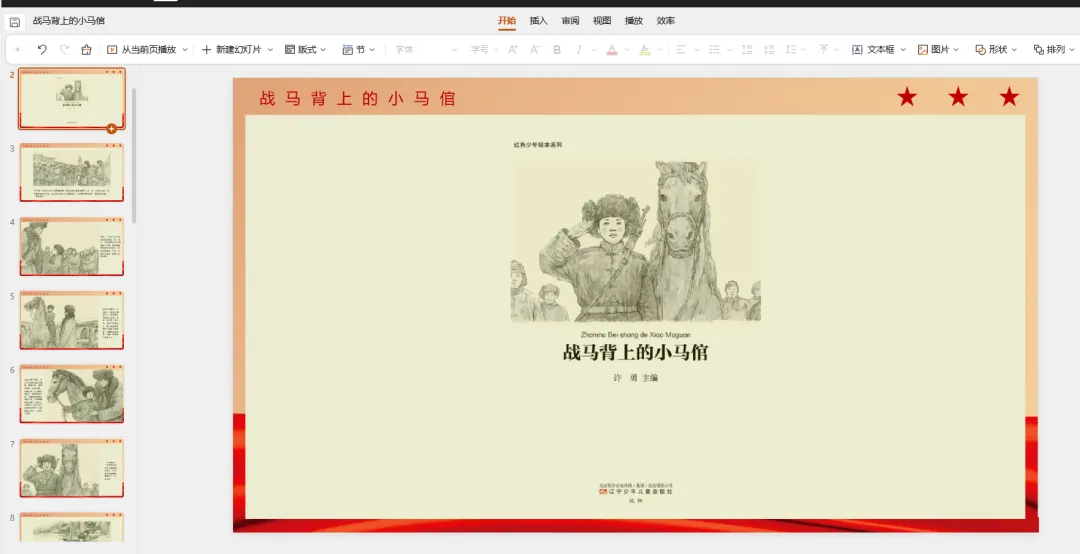Viewport: 1080px width, 554px height.
Task: Select slide 7 thumbnail
Action: point(72,467)
